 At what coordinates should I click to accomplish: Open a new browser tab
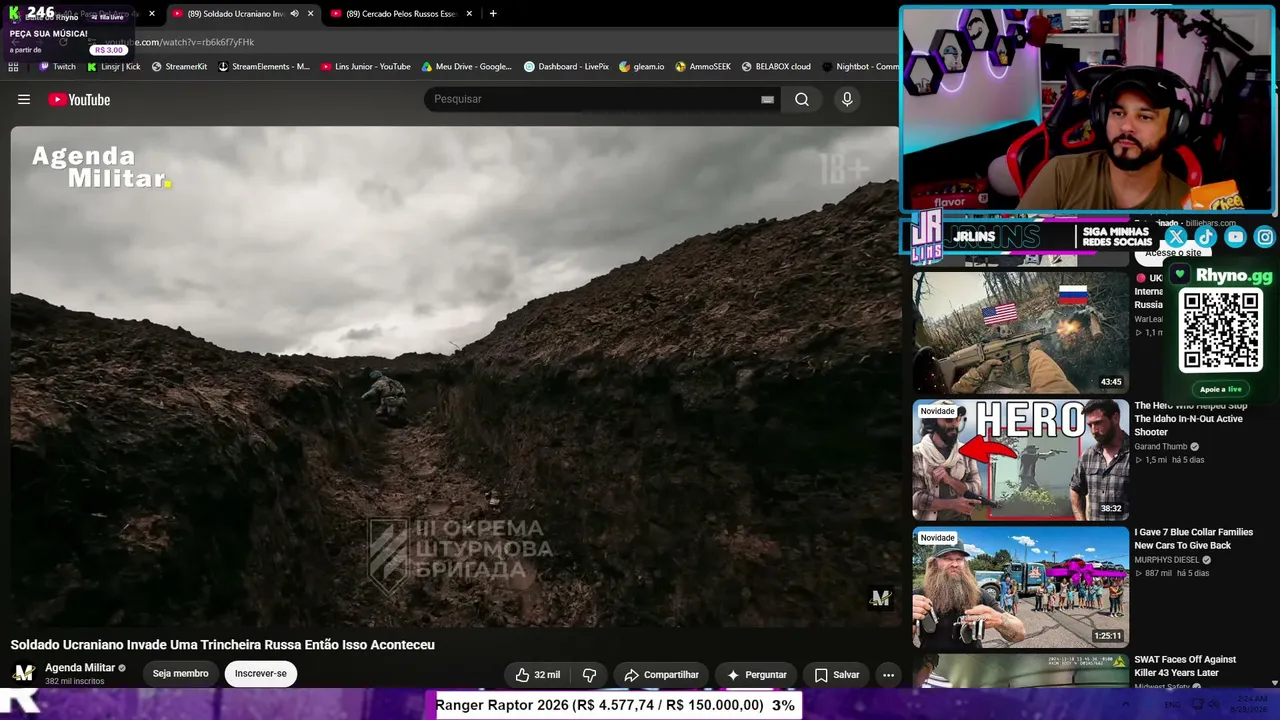coord(493,14)
